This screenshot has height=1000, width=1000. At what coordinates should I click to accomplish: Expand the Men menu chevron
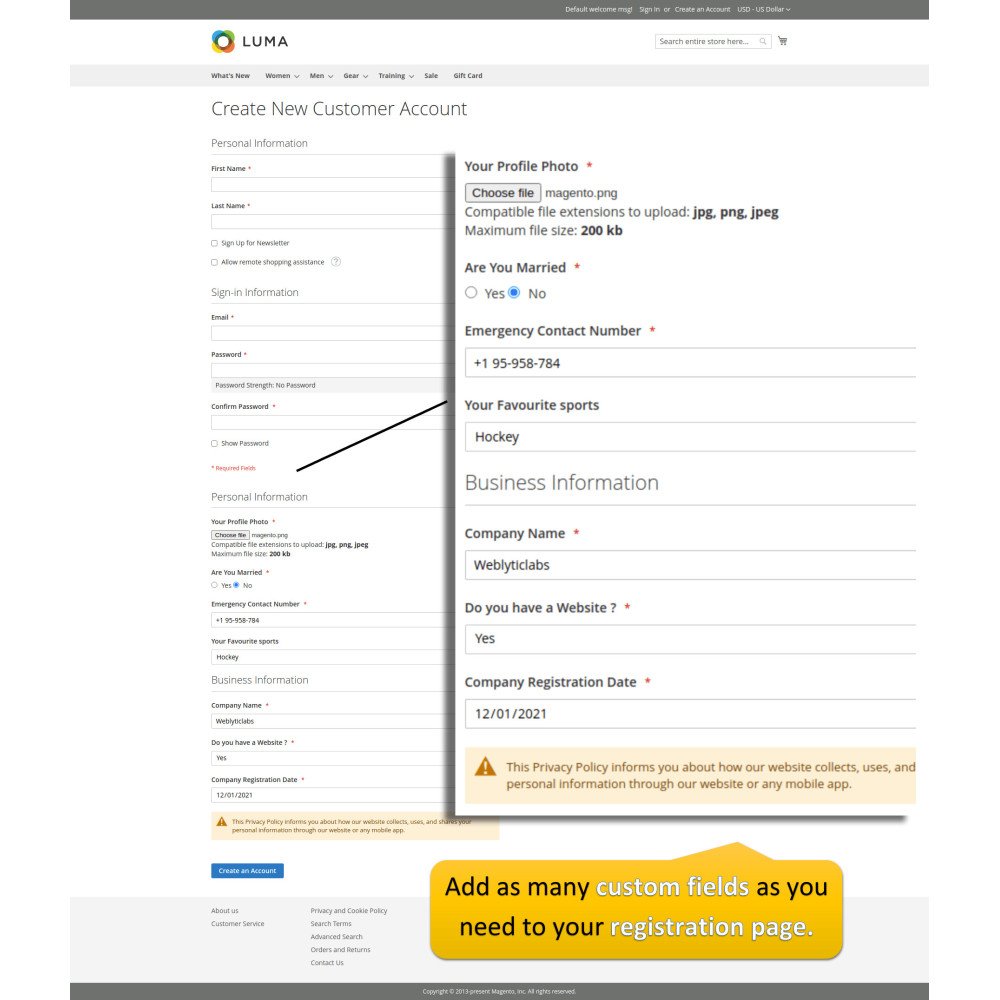point(330,77)
